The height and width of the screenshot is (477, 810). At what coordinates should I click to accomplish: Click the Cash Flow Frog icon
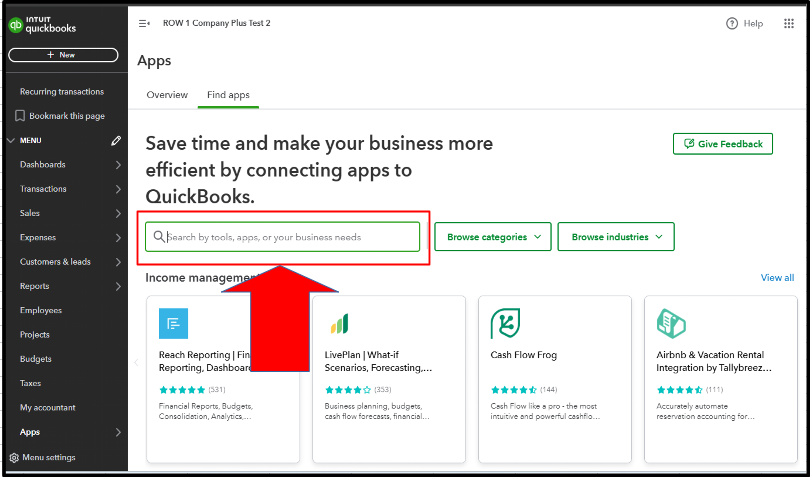coord(505,324)
